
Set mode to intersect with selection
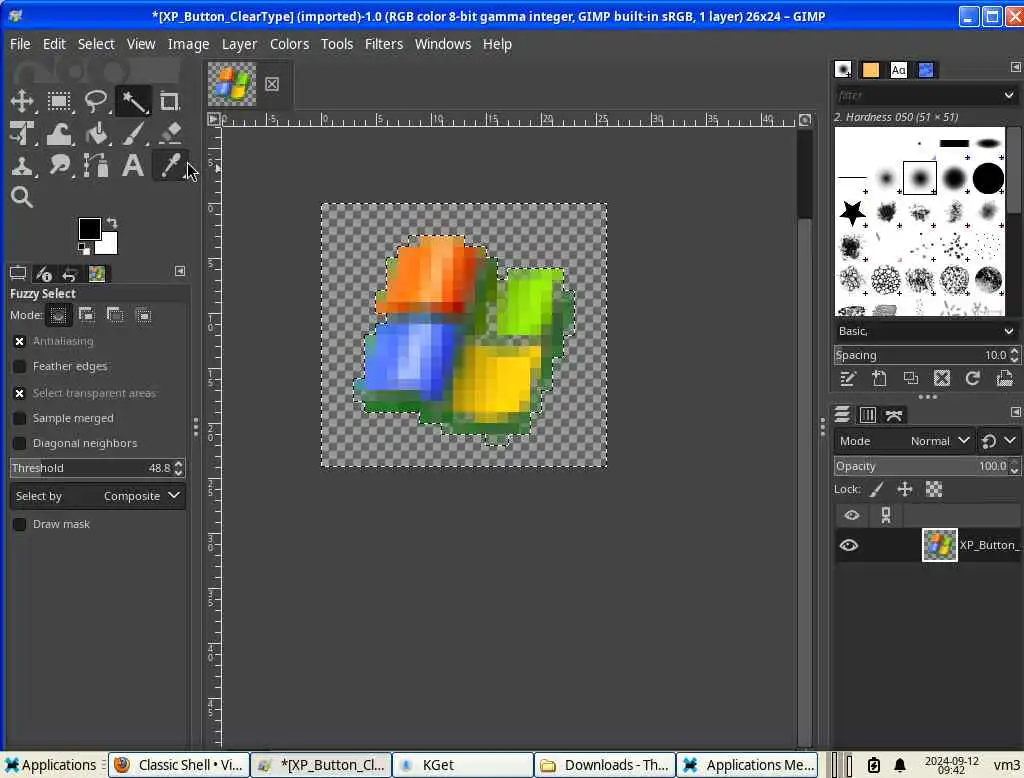click(143, 316)
